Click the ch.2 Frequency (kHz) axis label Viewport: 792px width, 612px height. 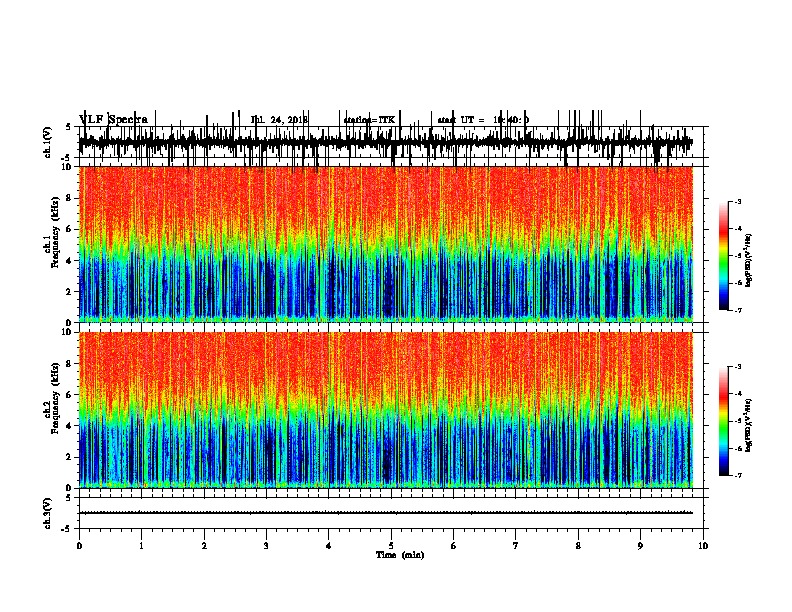click(x=53, y=398)
